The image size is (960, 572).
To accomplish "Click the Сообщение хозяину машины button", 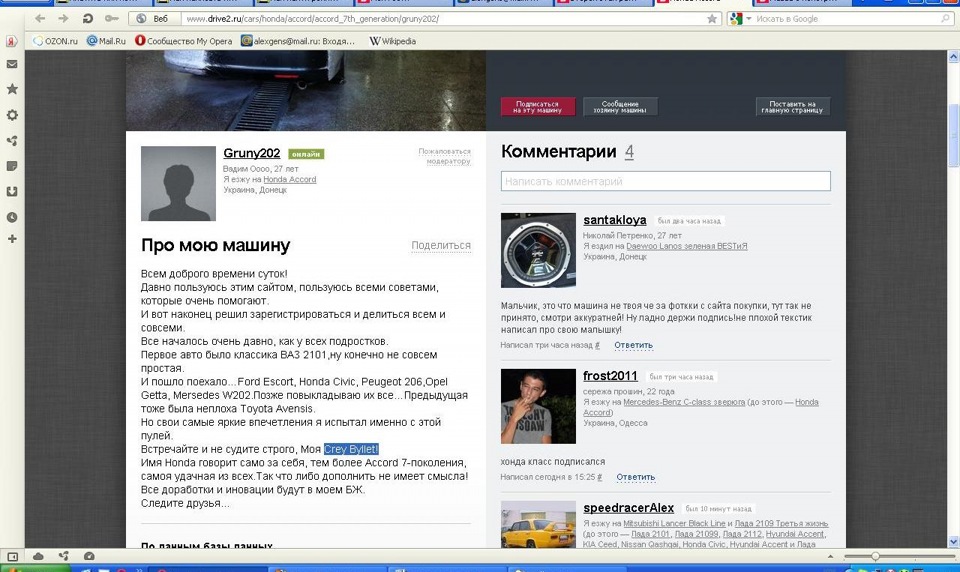I will [x=620, y=107].
